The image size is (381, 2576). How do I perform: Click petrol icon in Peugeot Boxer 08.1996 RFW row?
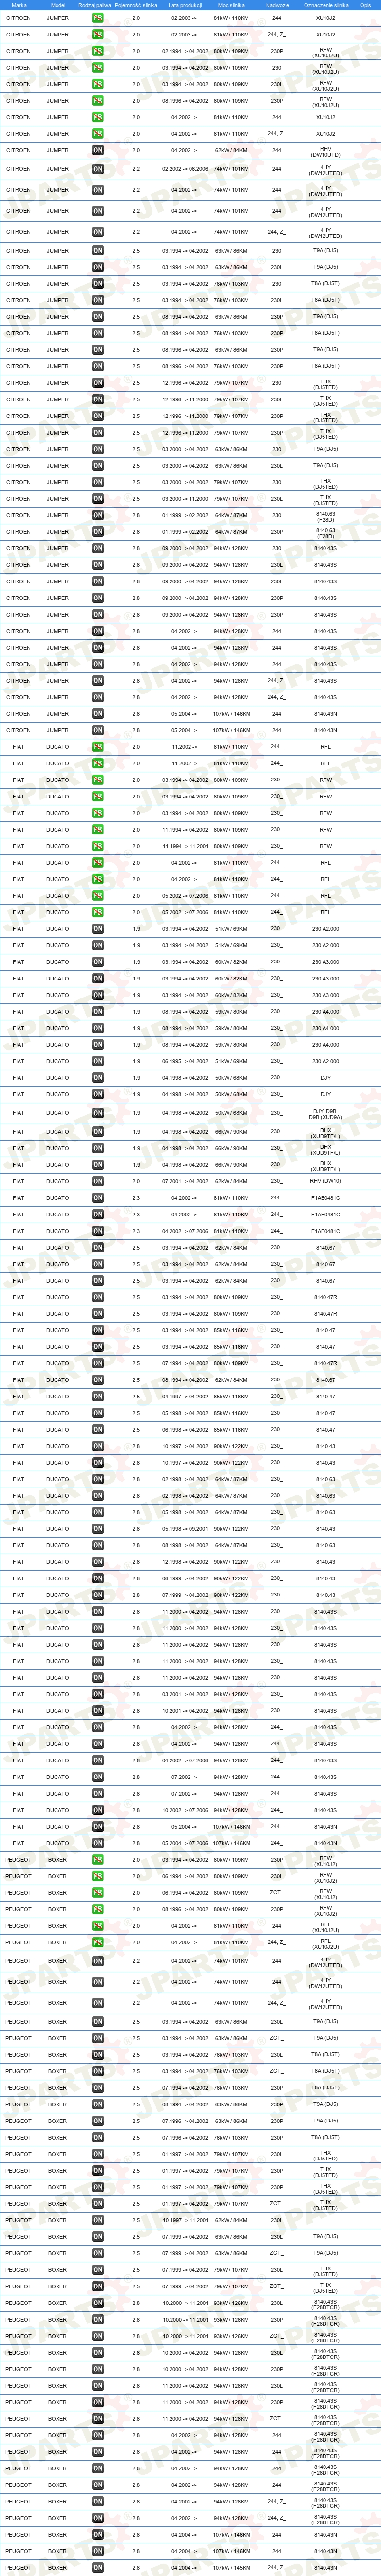pyautogui.click(x=98, y=1910)
